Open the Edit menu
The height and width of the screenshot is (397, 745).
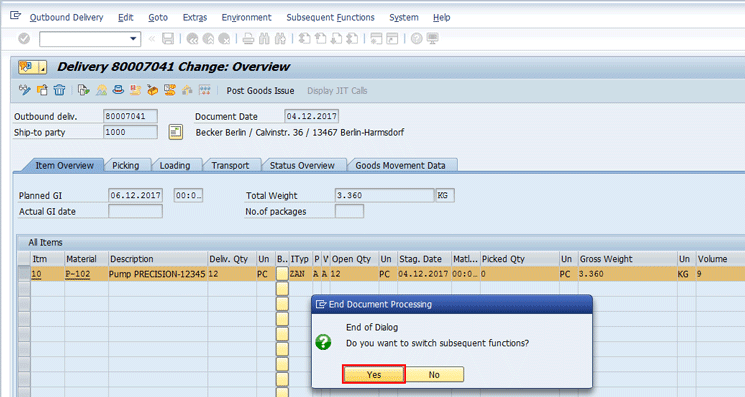(x=125, y=17)
